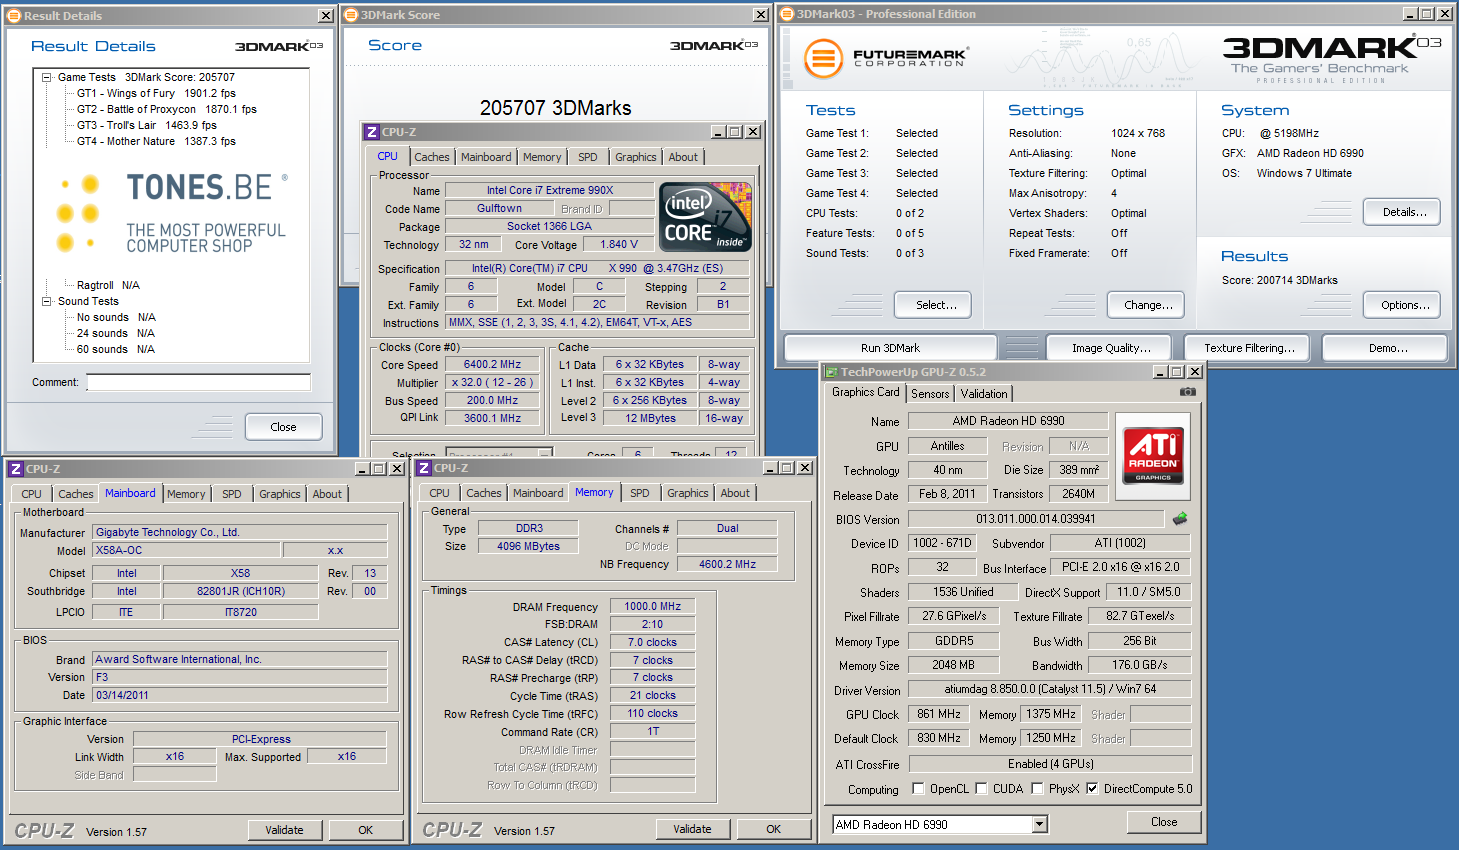
Task: Click the Close button in GPU-Z
Action: [1164, 822]
